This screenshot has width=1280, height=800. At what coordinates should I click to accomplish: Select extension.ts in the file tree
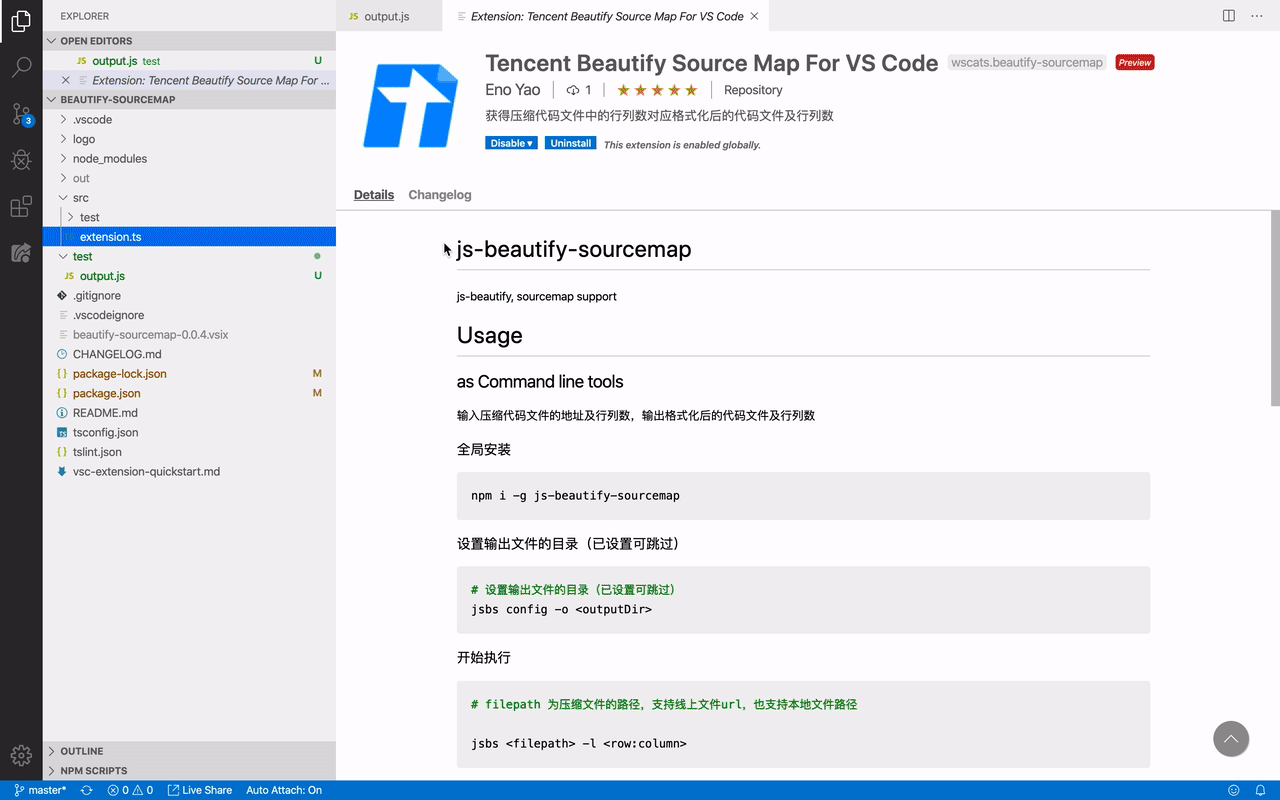189,237
